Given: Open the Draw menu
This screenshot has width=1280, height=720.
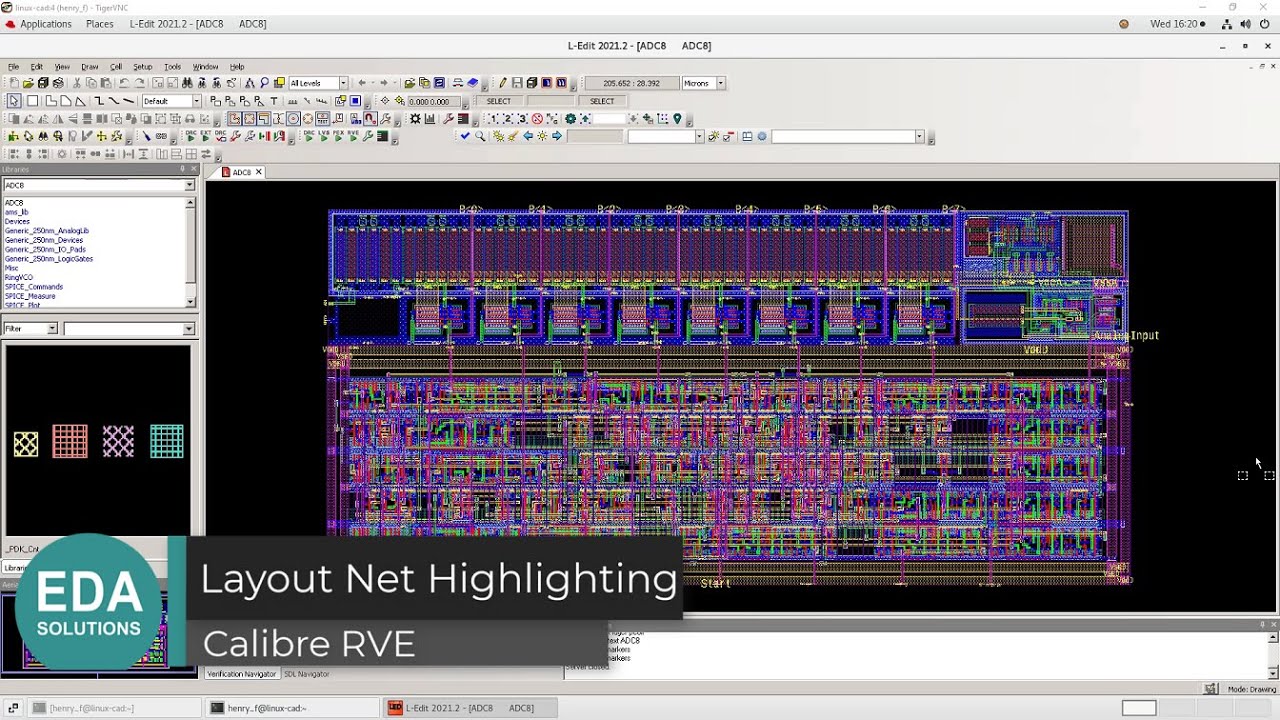Looking at the screenshot, I should [x=89, y=67].
